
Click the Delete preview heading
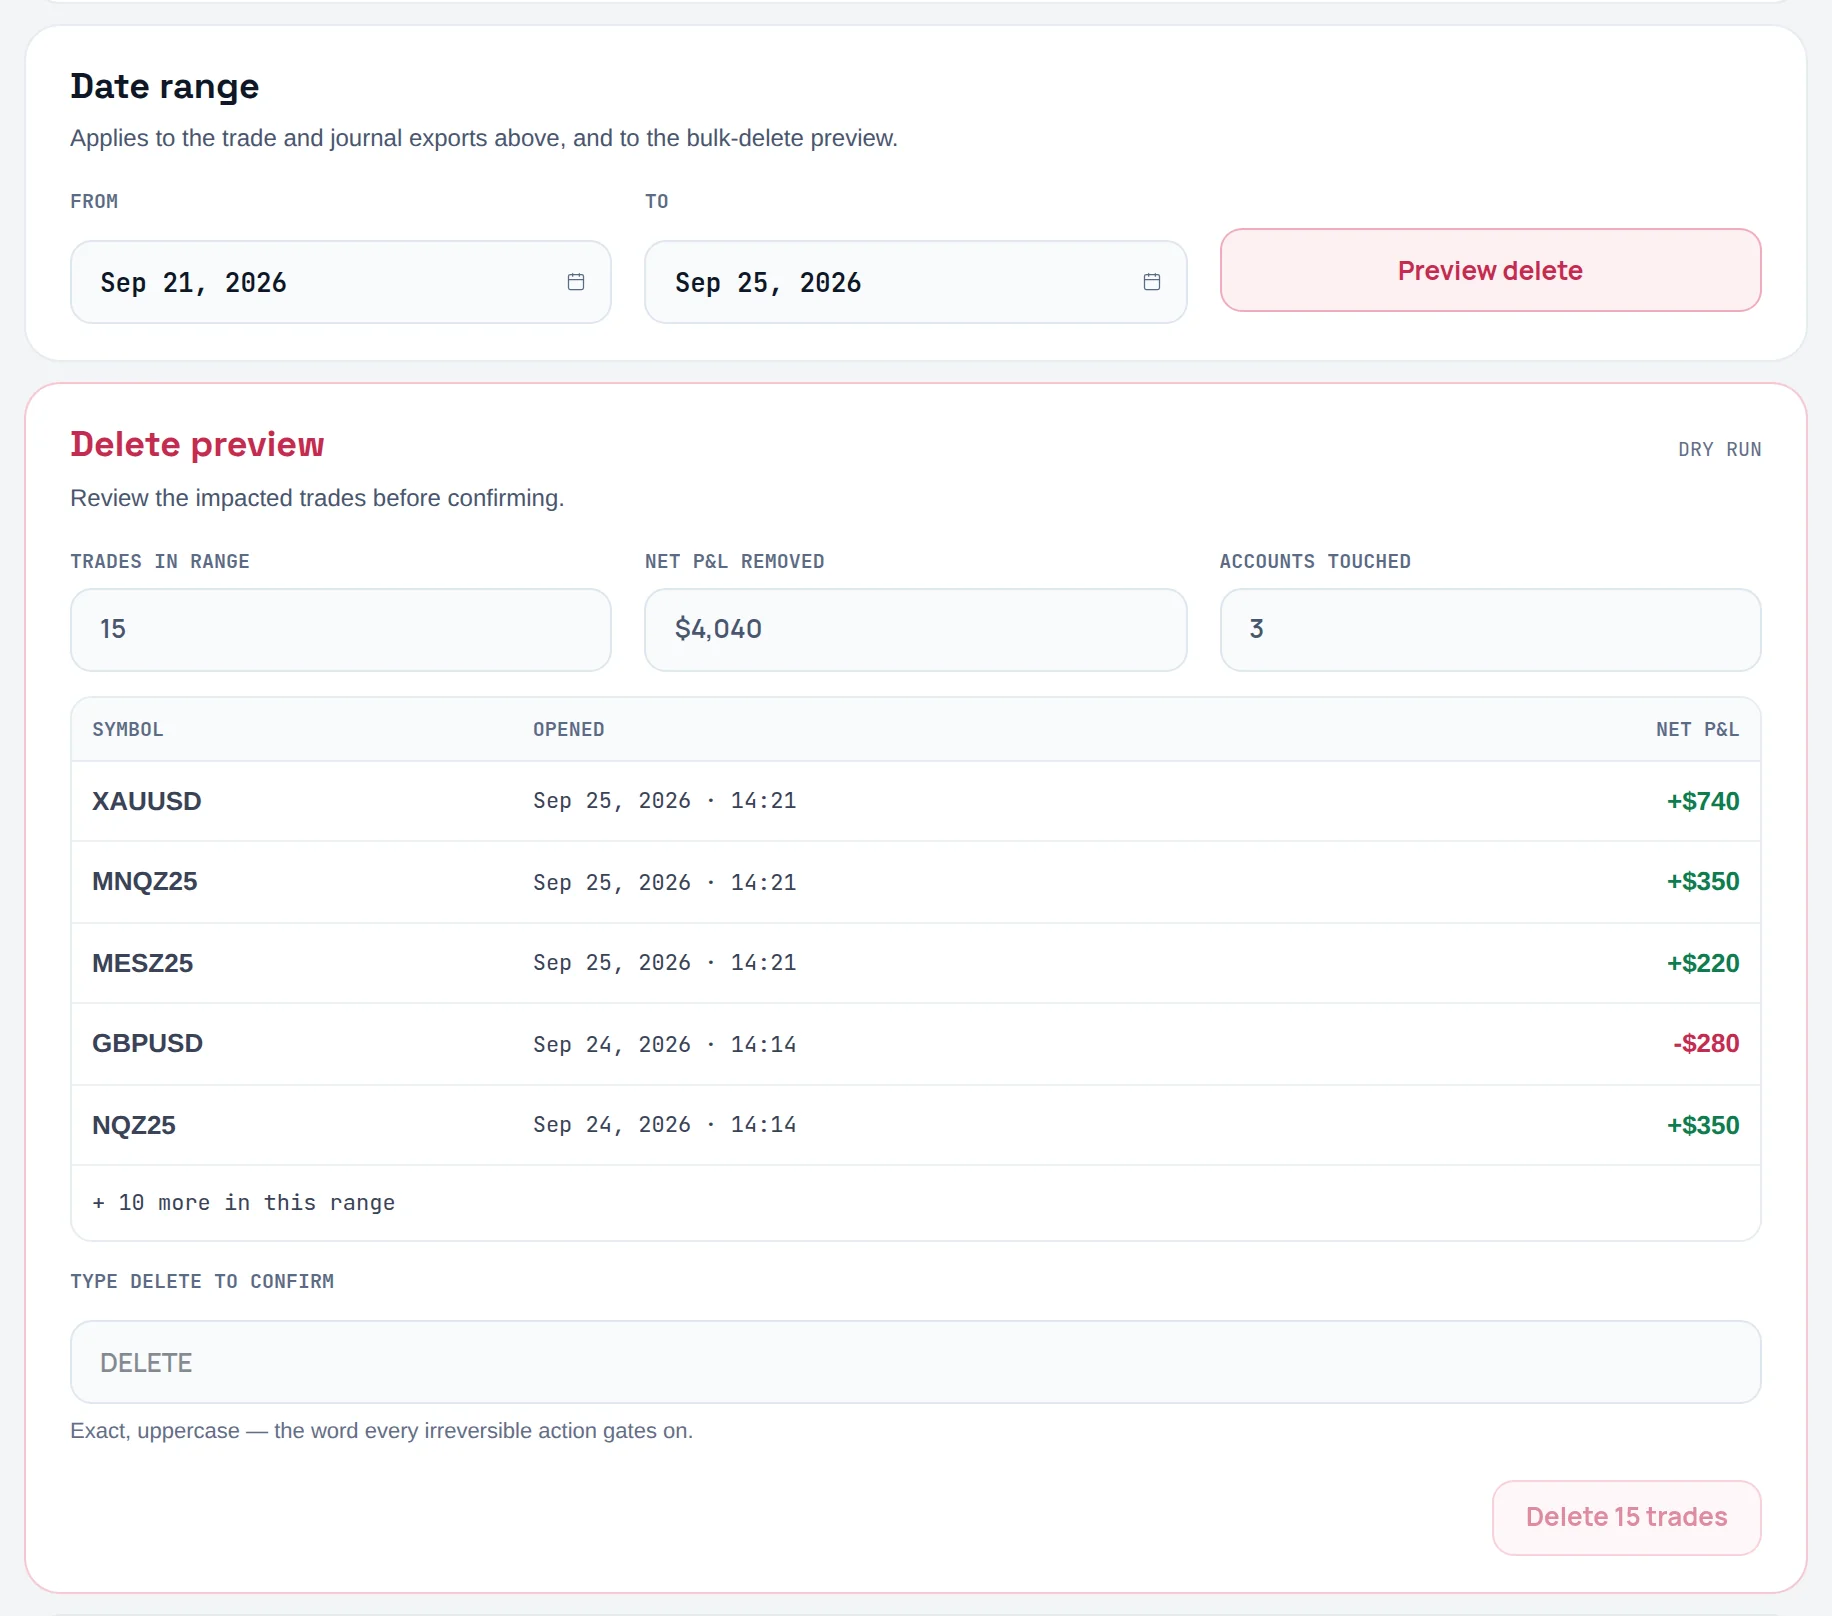pos(197,444)
